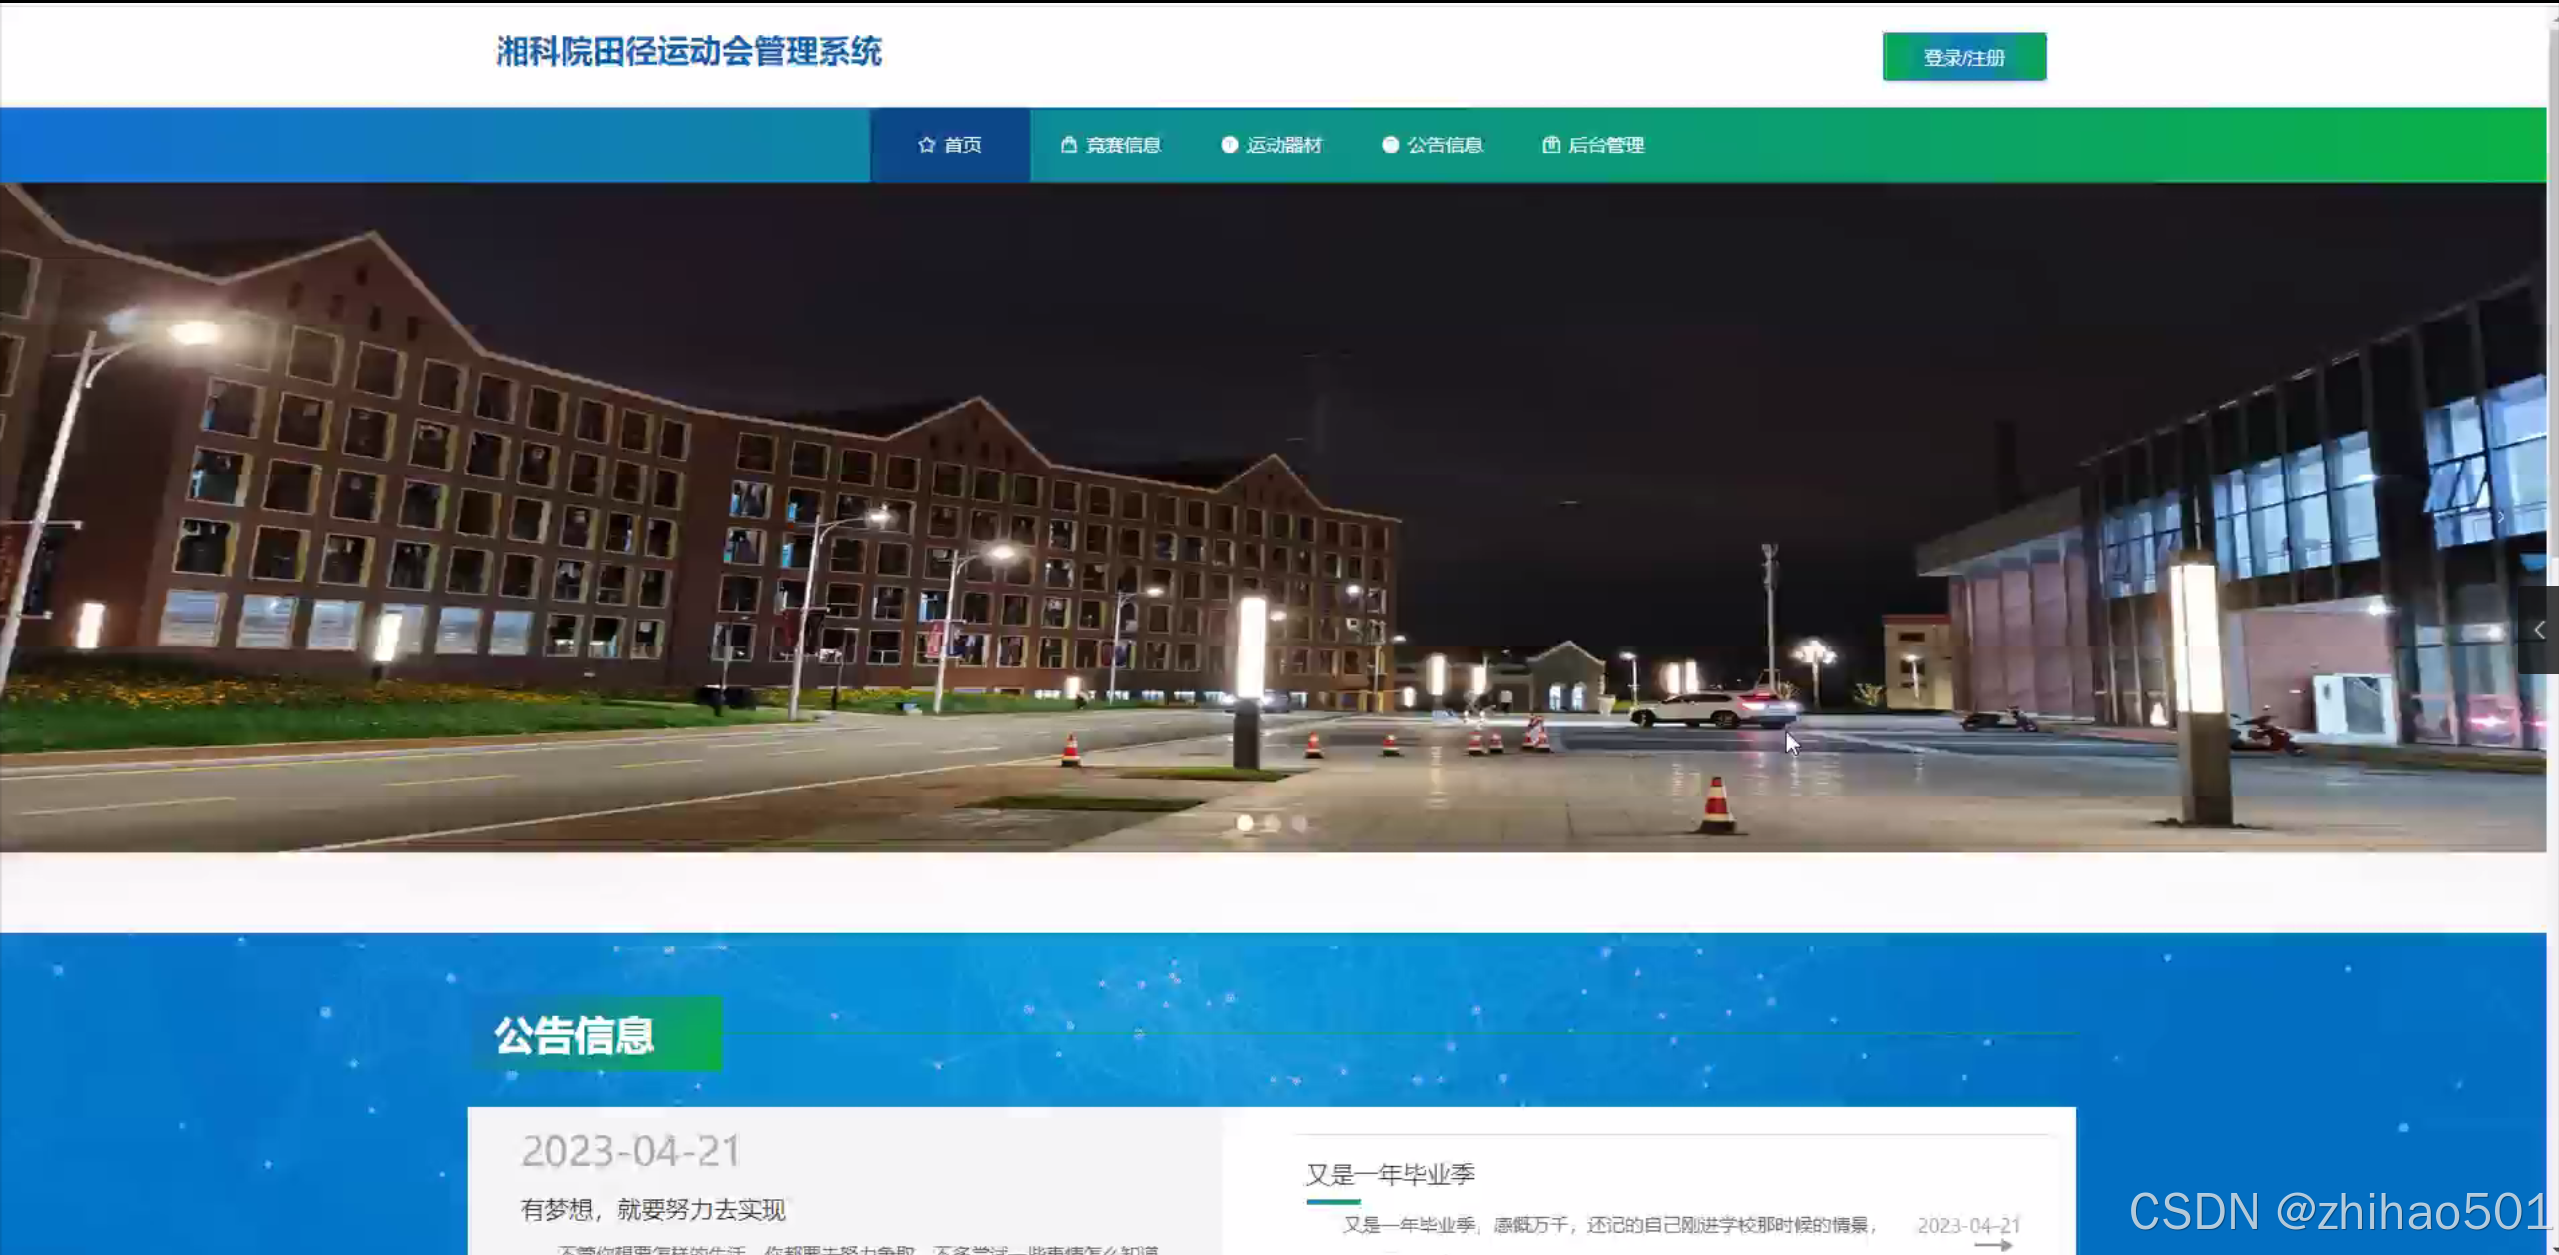The width and height of the screenshot is (2559, 1255).
Task: Open the 又是一年毕业季 announcement link
Action: click(1390, 1174)
